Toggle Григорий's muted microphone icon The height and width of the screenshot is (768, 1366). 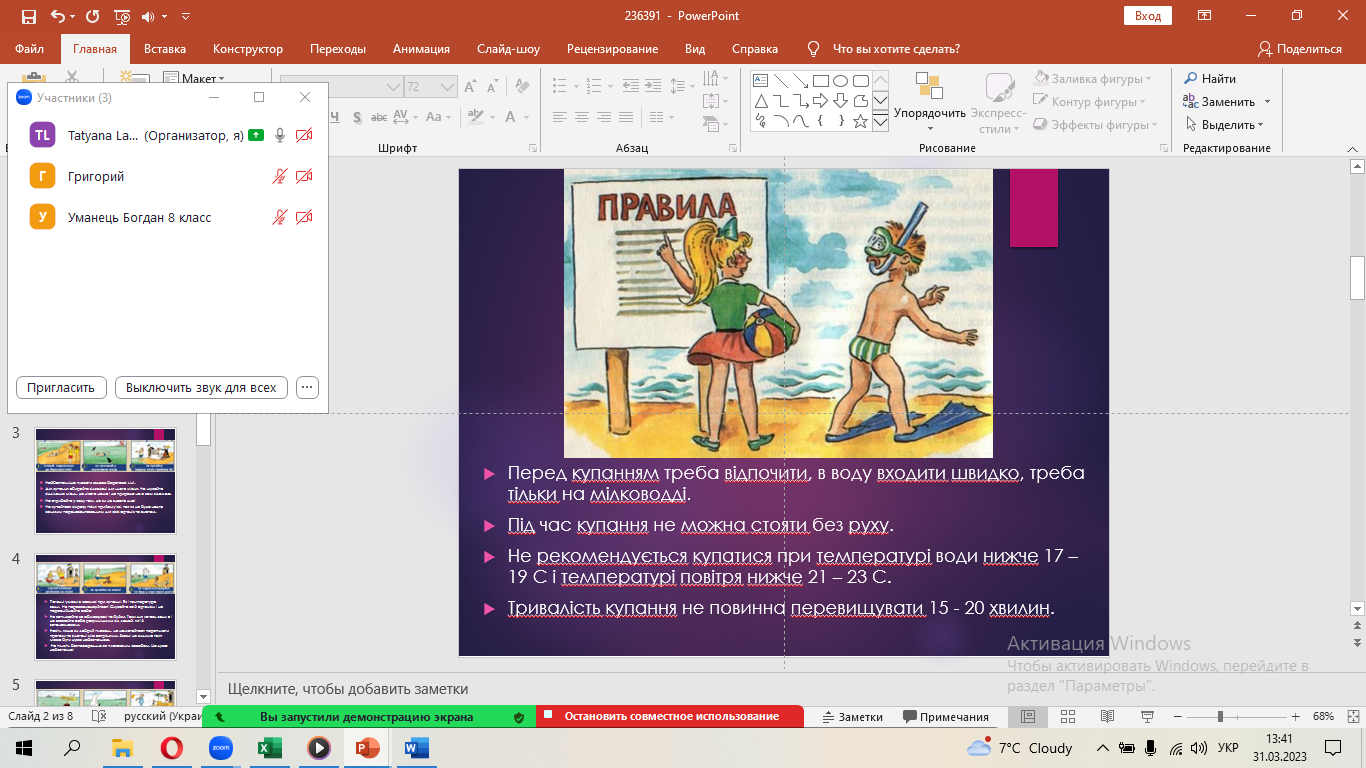281,176
